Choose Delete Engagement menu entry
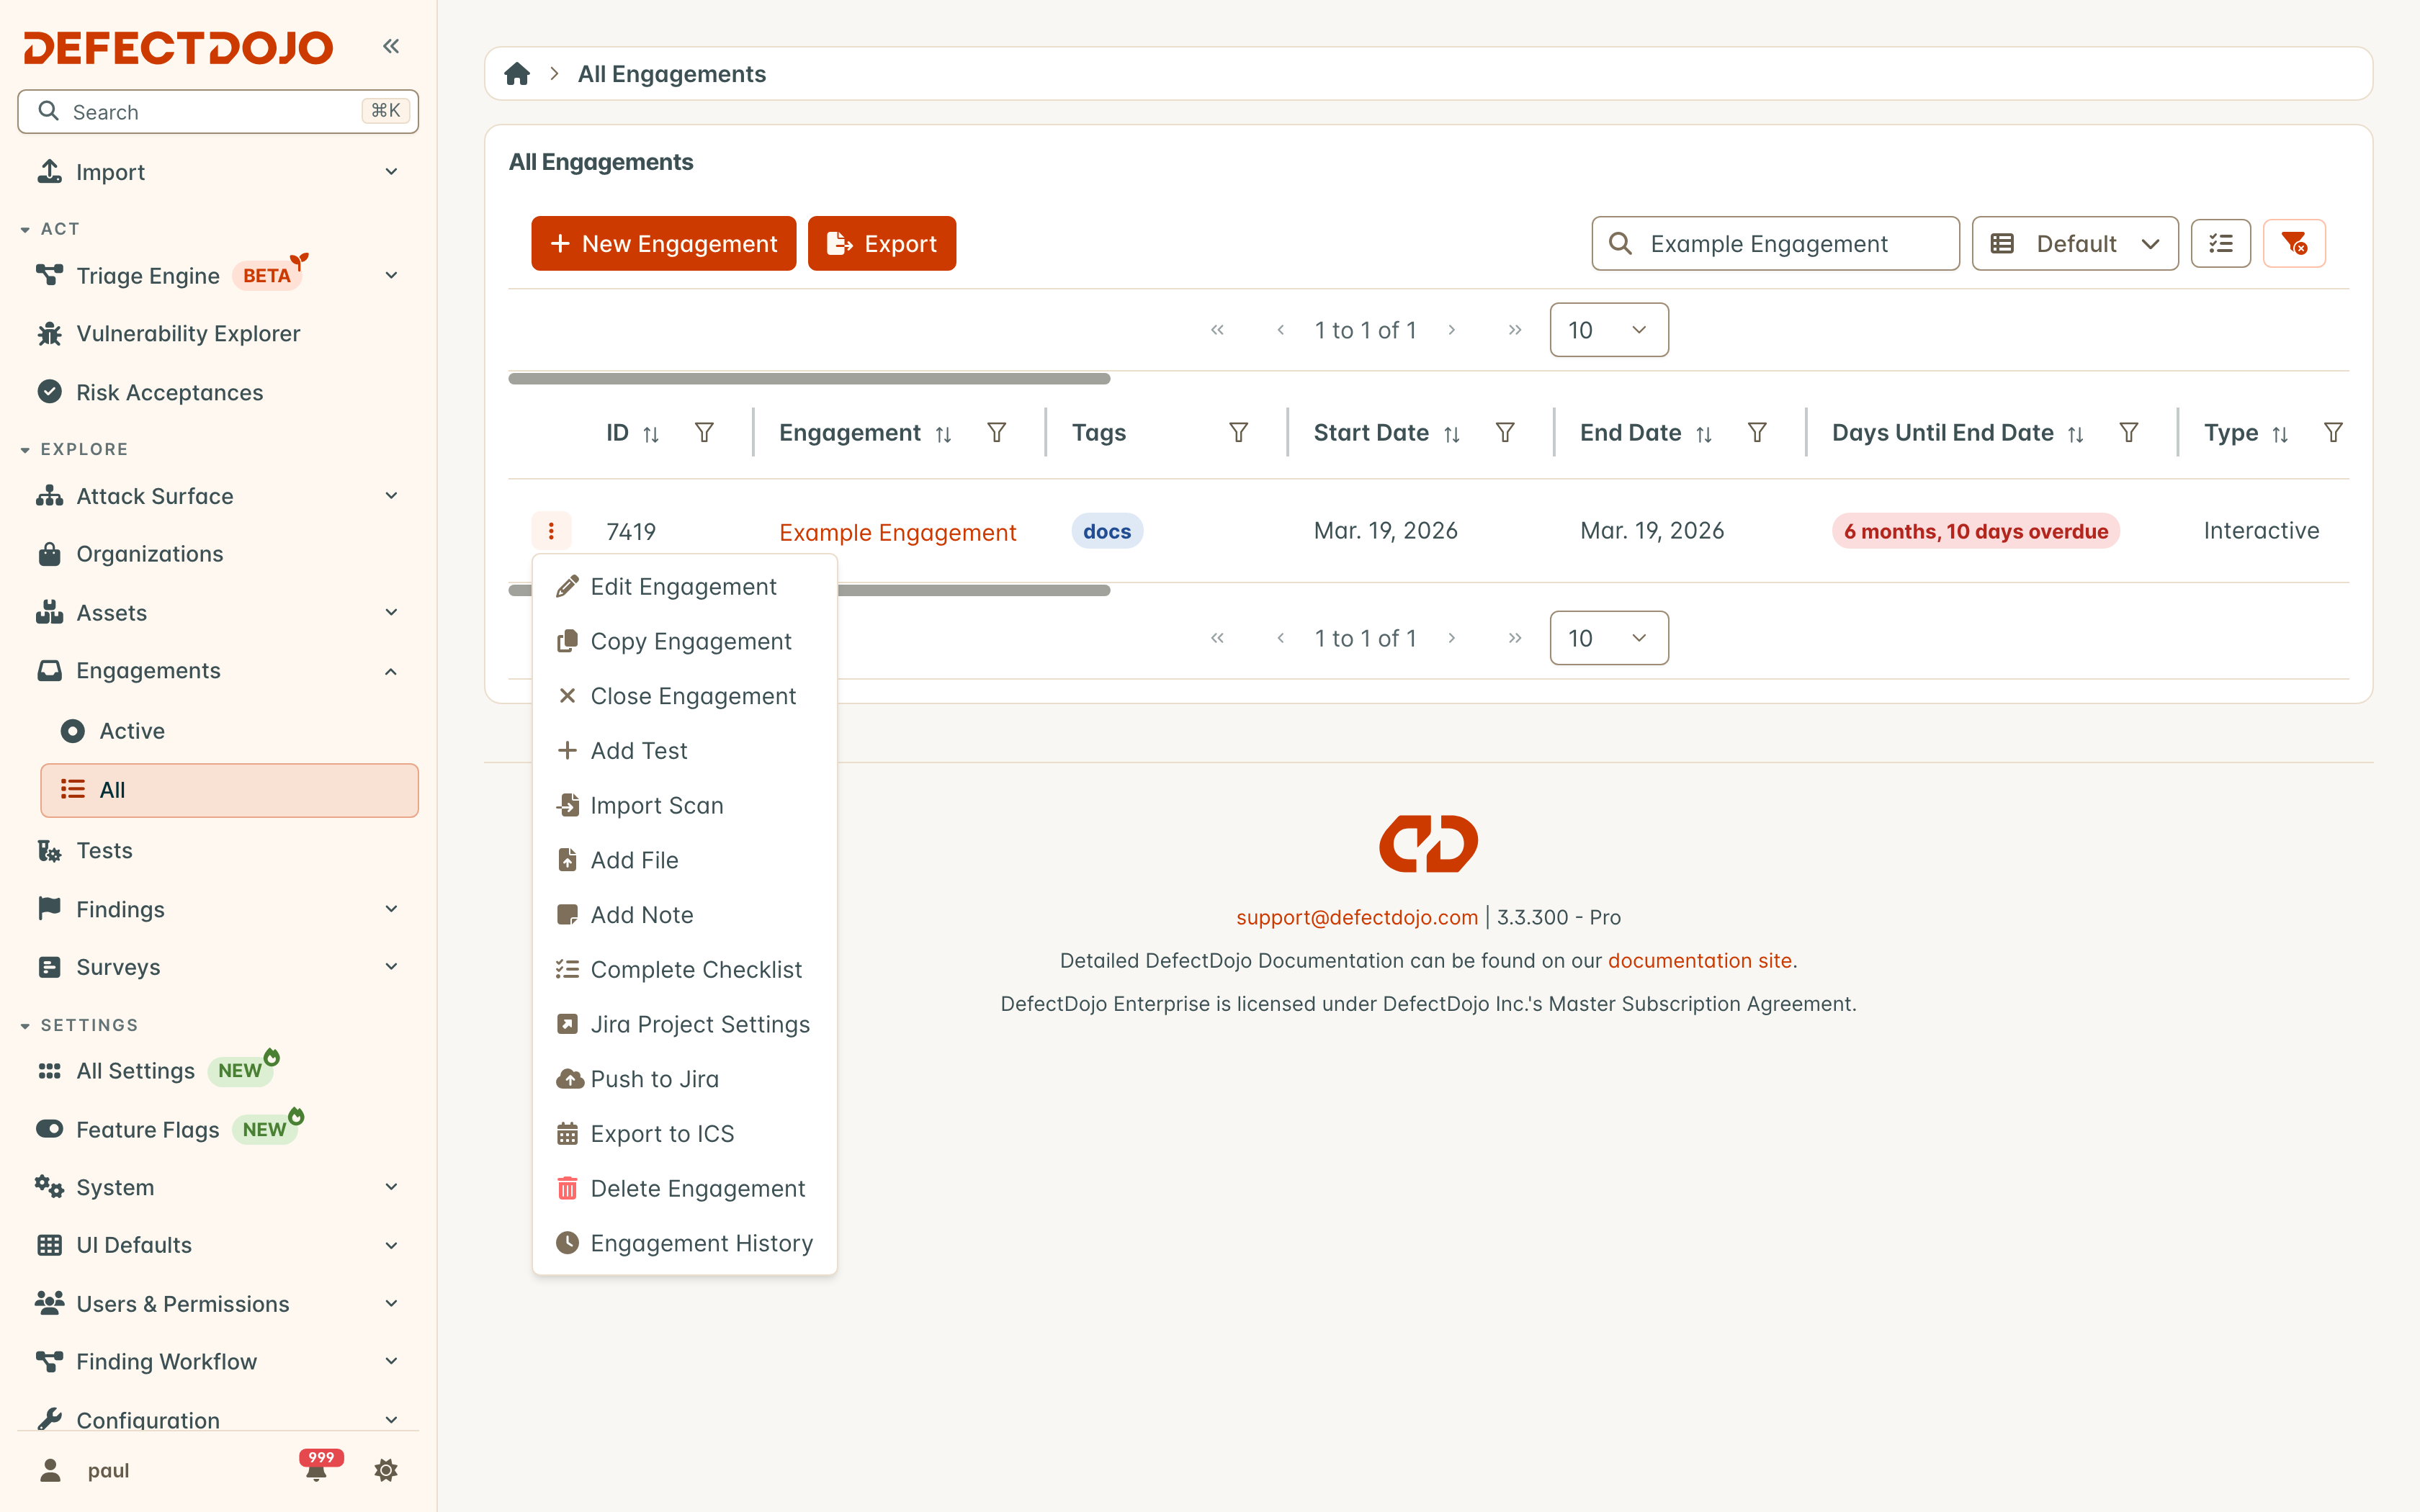 pyautogui.click(x=684, y=1188)
